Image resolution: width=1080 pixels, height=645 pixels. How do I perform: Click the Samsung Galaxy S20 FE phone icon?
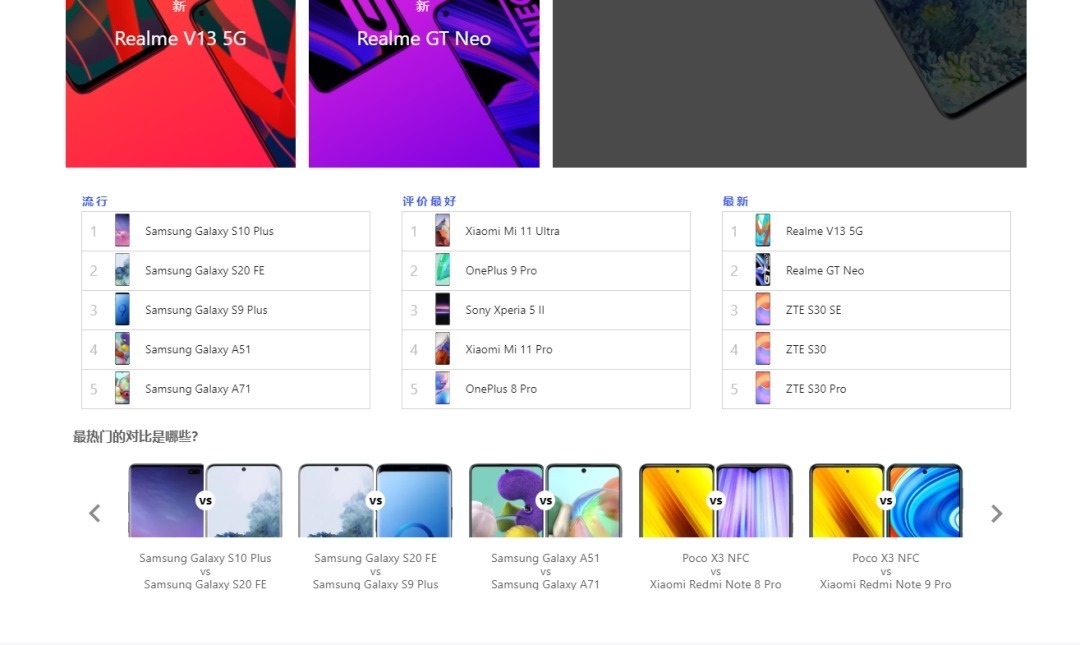tap(122, 270)
